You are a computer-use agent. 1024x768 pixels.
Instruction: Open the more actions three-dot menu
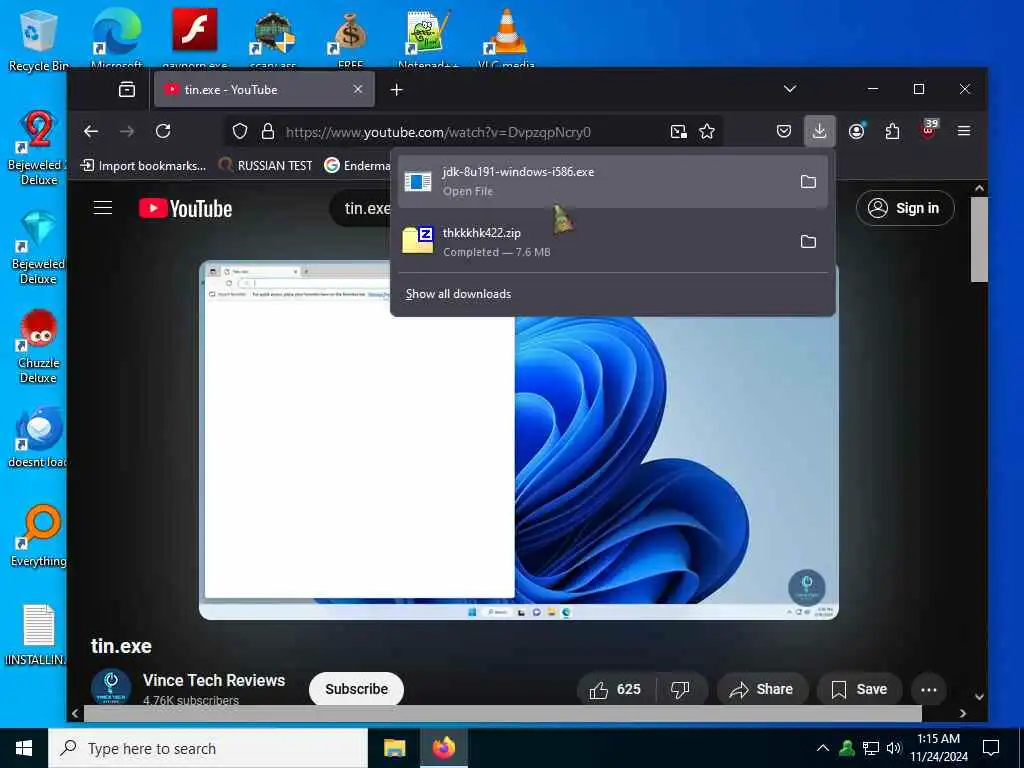point(929,689)
